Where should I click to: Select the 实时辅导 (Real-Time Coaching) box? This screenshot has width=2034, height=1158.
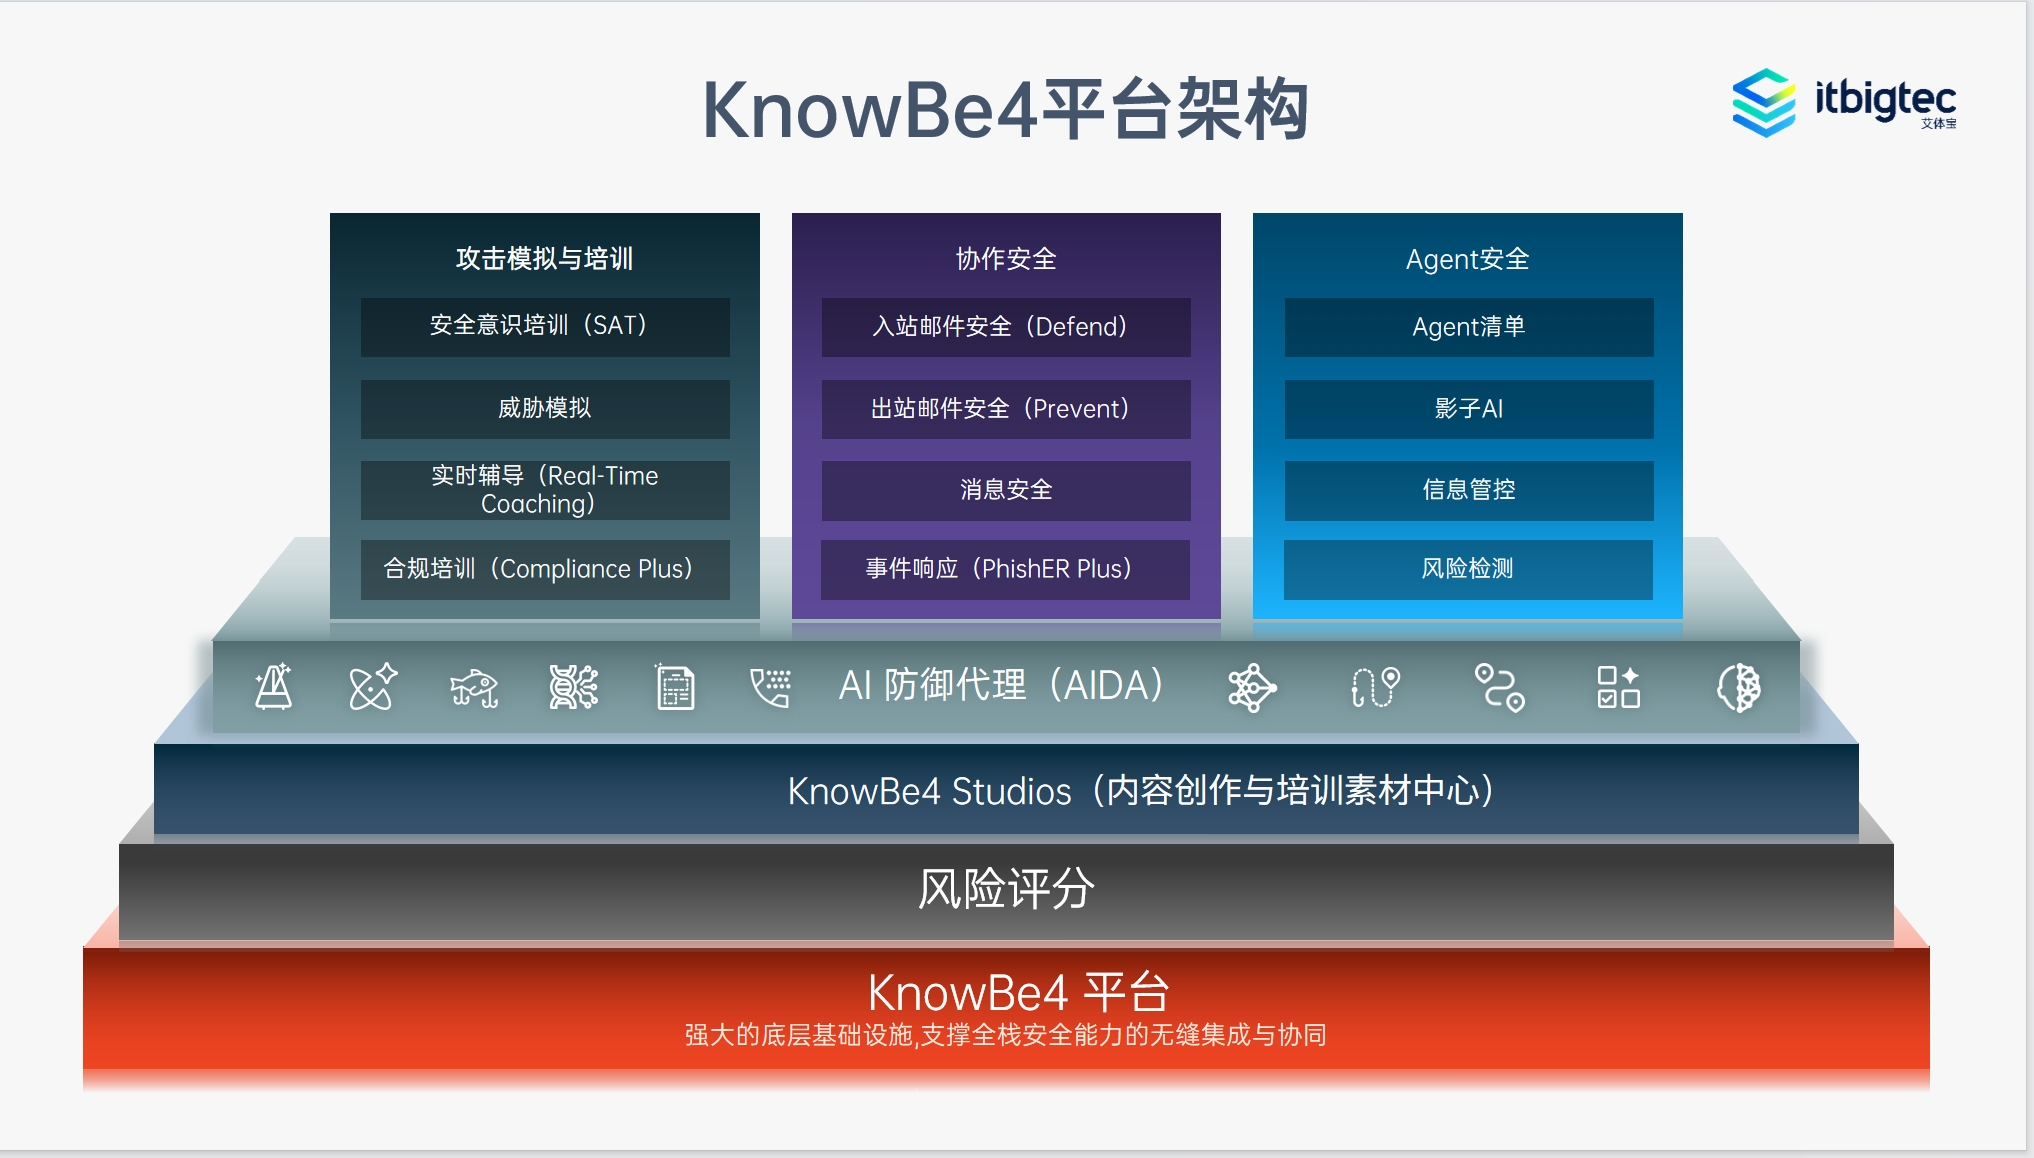point(545,490)
